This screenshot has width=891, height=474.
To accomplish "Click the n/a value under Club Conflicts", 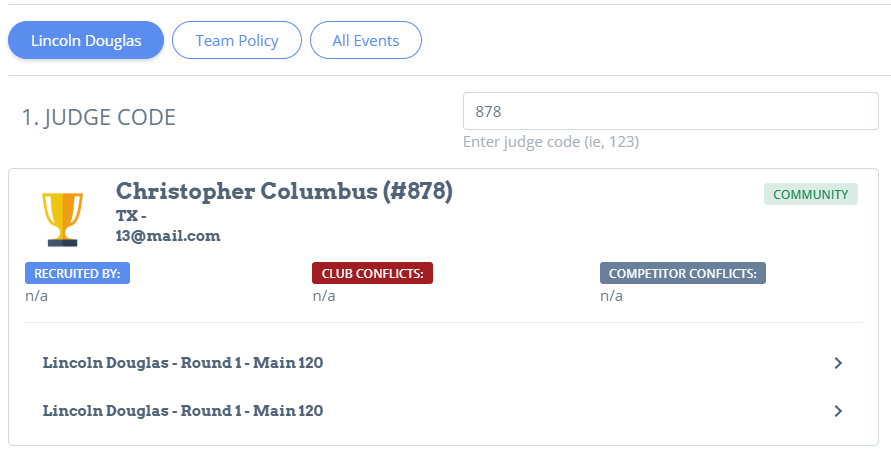I will tap(324, 296).
